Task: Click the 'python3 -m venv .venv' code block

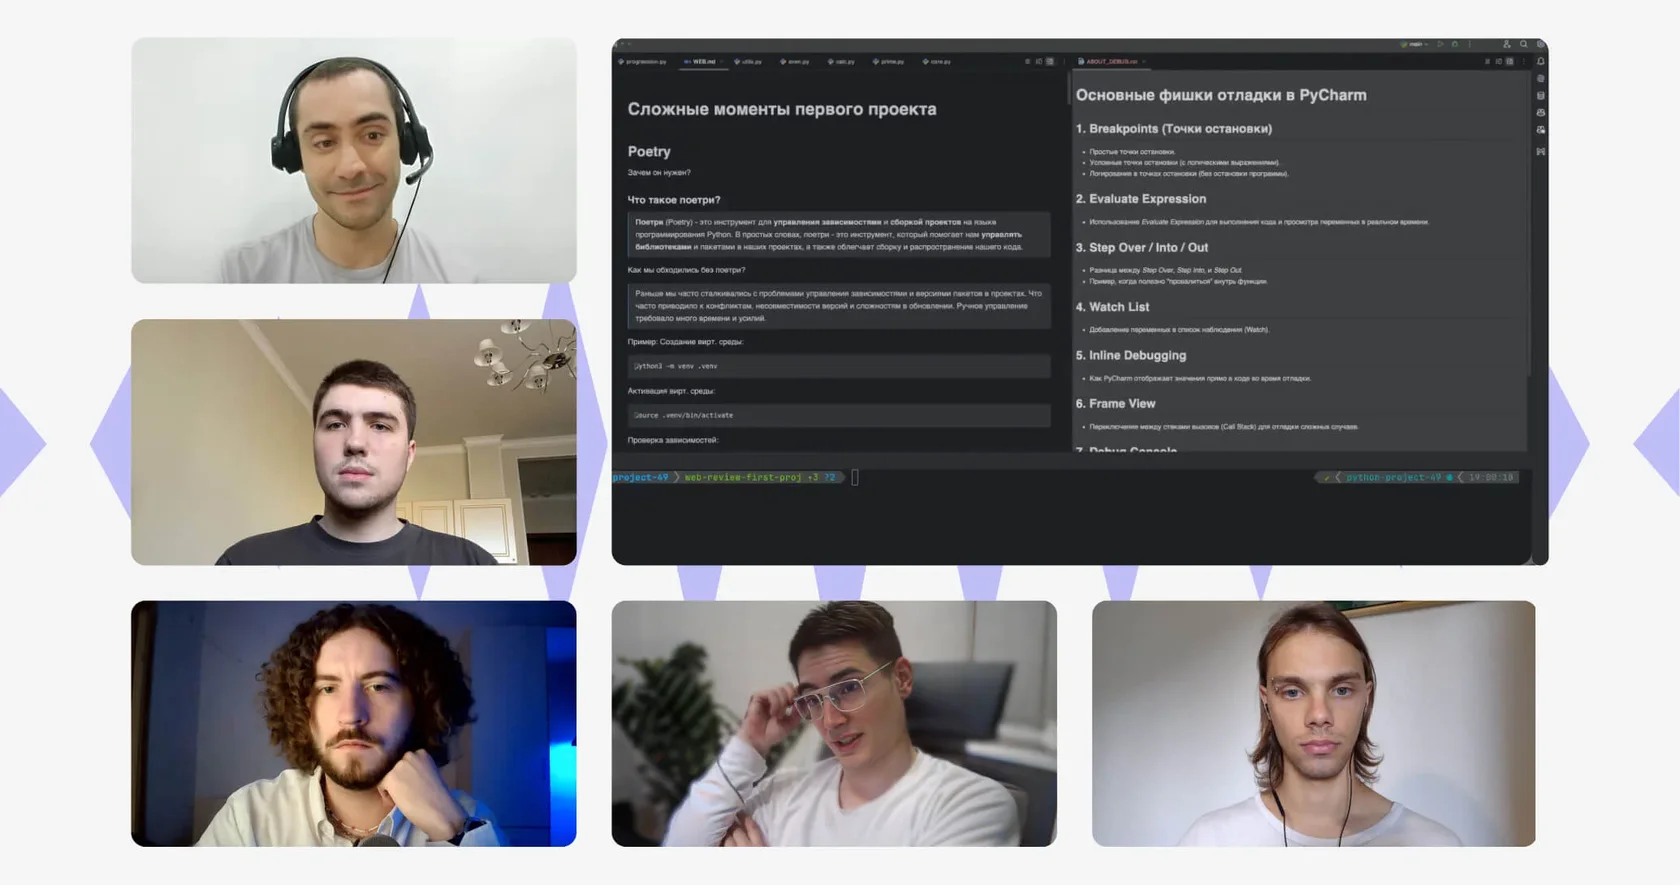Action: [839, 366]
